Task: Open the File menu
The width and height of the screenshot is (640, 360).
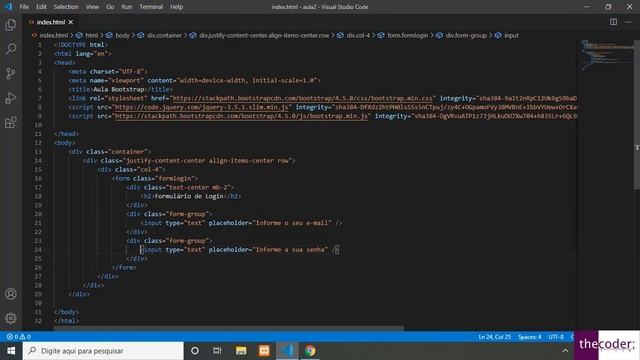Action: point(24,7)
